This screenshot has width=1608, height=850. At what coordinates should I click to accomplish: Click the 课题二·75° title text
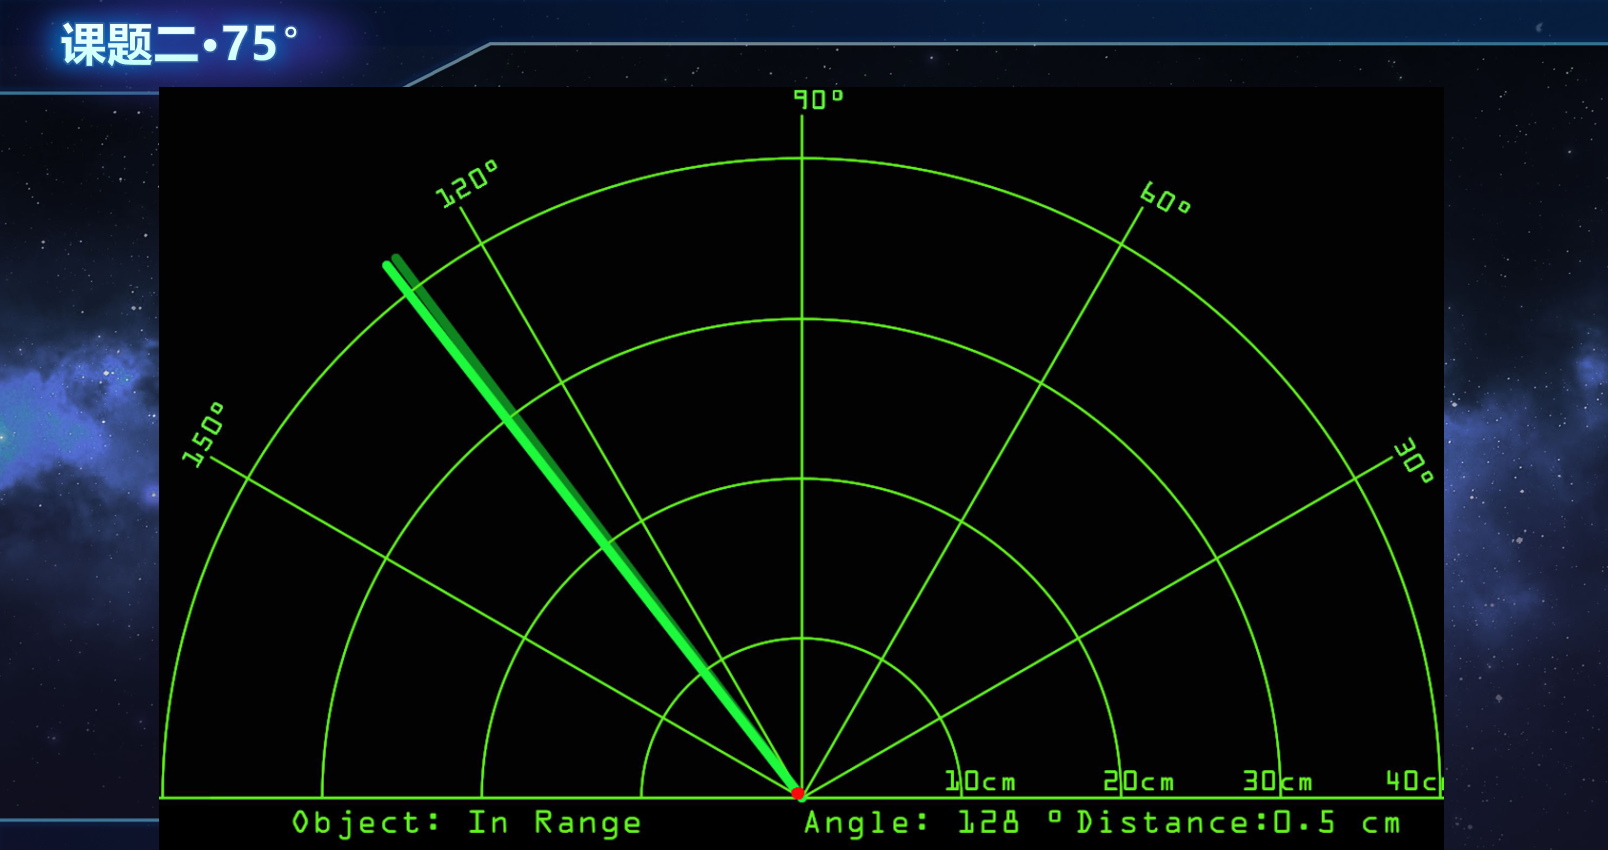click(179, 44)
